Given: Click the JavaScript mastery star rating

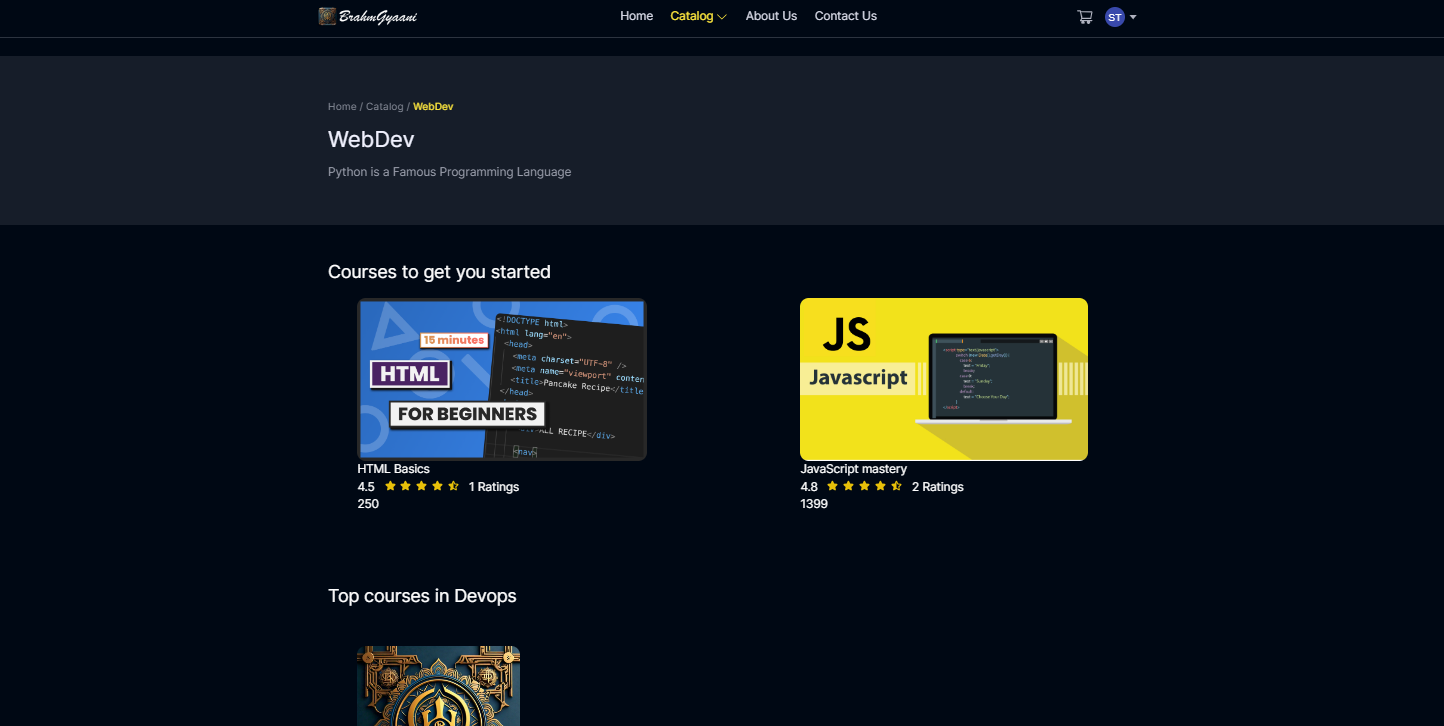Looking at the screenshot, I should (864, 487).
